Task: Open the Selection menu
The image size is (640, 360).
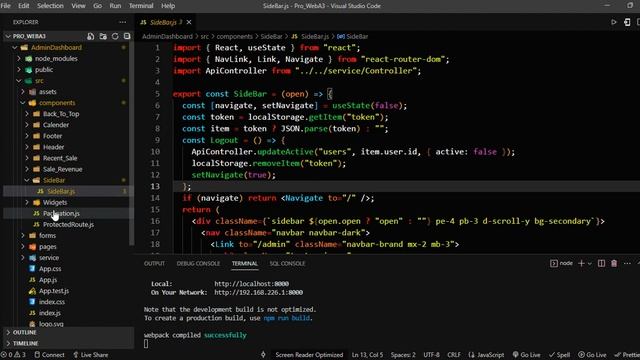Action: (50, 6)
